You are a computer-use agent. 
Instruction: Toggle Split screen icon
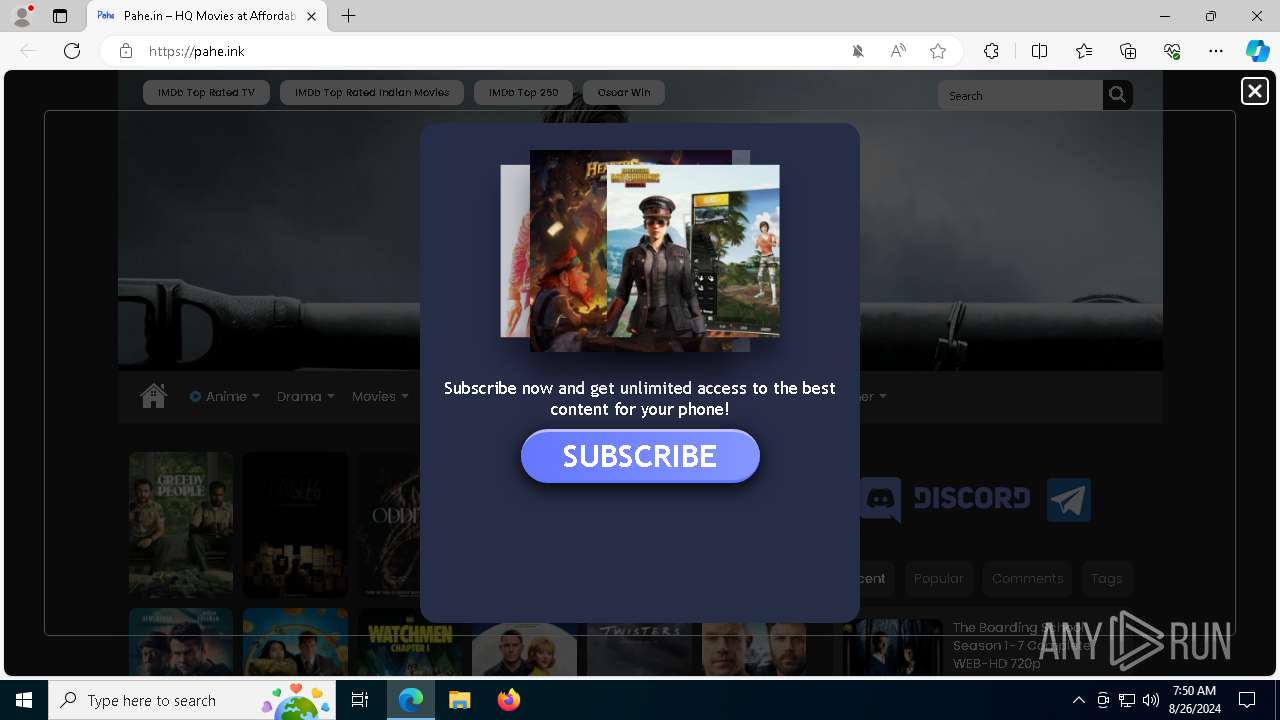(x=1039, y=51)
